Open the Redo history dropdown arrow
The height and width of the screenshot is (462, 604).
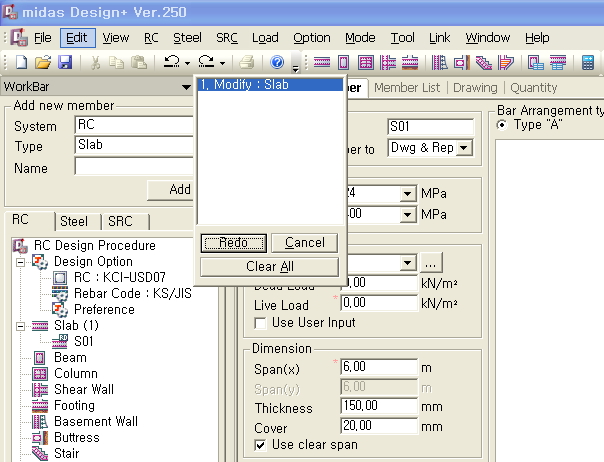pos(222,62)
